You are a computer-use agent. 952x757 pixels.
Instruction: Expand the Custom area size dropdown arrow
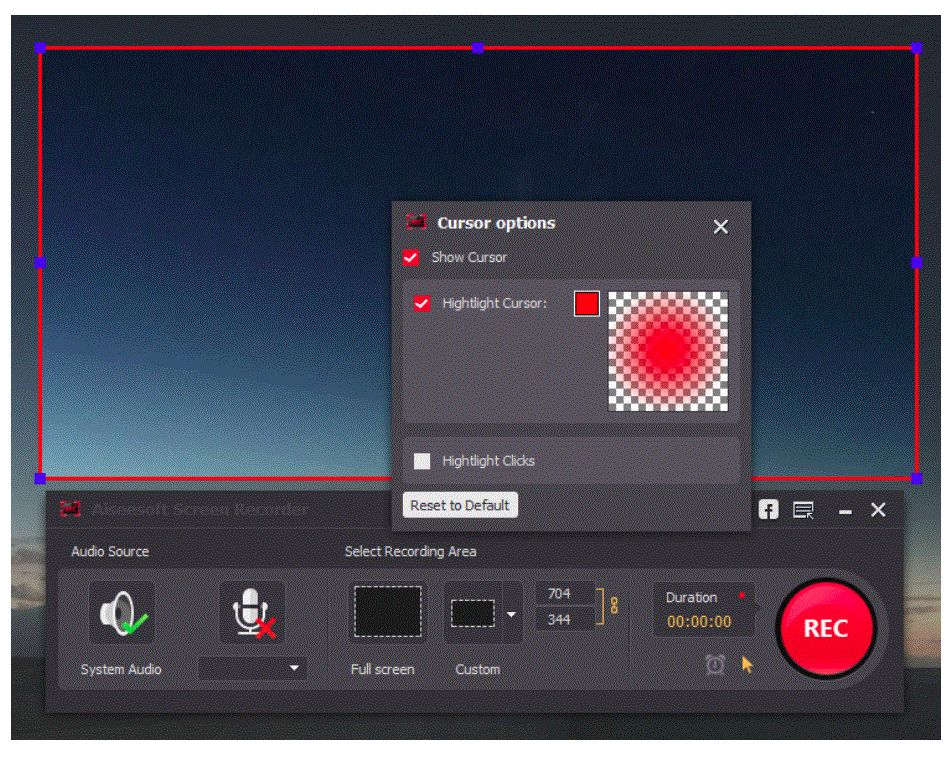pos(512,614)
